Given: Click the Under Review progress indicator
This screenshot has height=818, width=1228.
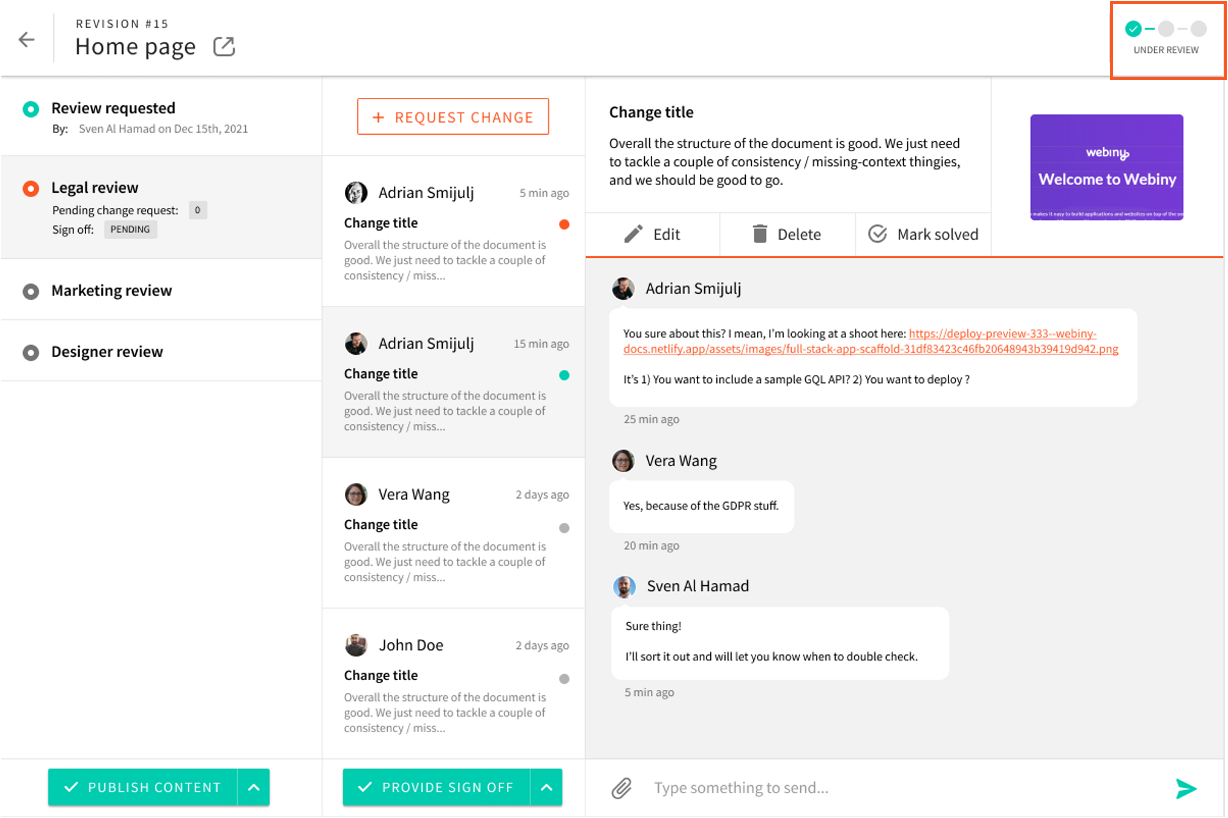Looking at the screenshot, I should [x=1166, y=38].
